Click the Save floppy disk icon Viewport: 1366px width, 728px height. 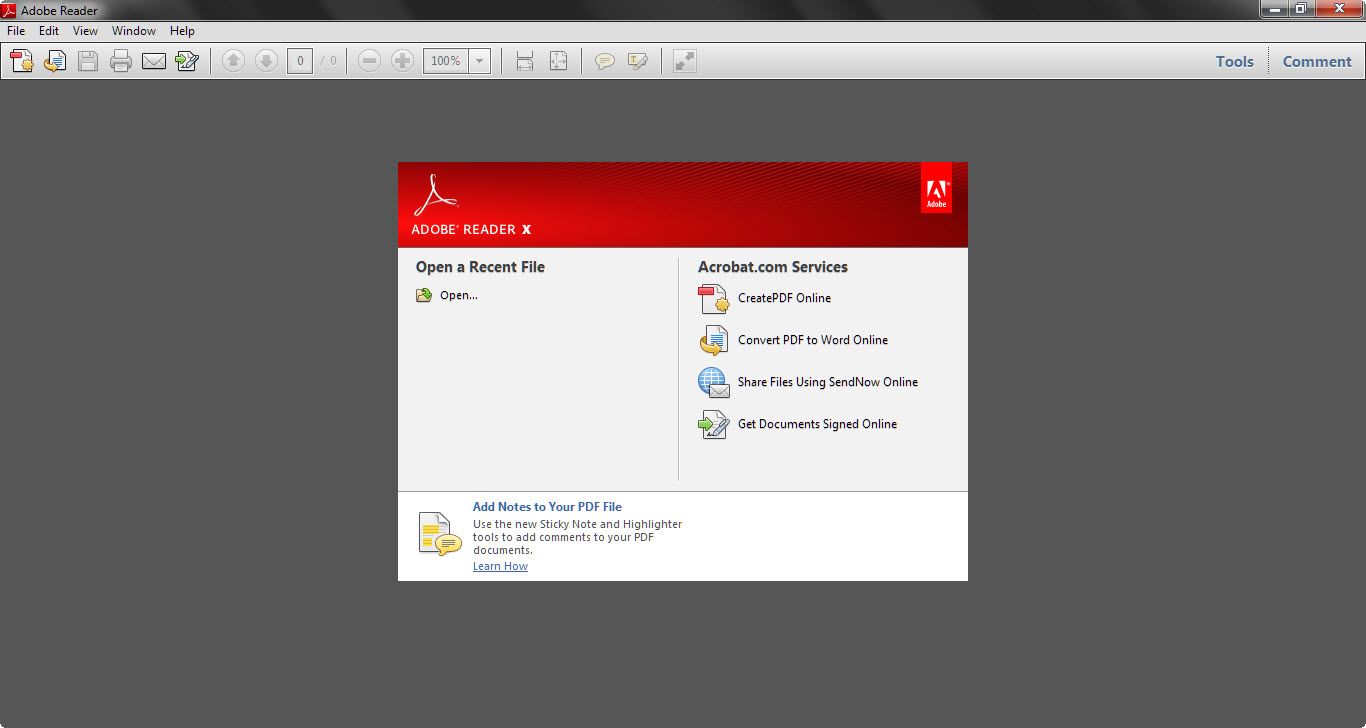88,61
